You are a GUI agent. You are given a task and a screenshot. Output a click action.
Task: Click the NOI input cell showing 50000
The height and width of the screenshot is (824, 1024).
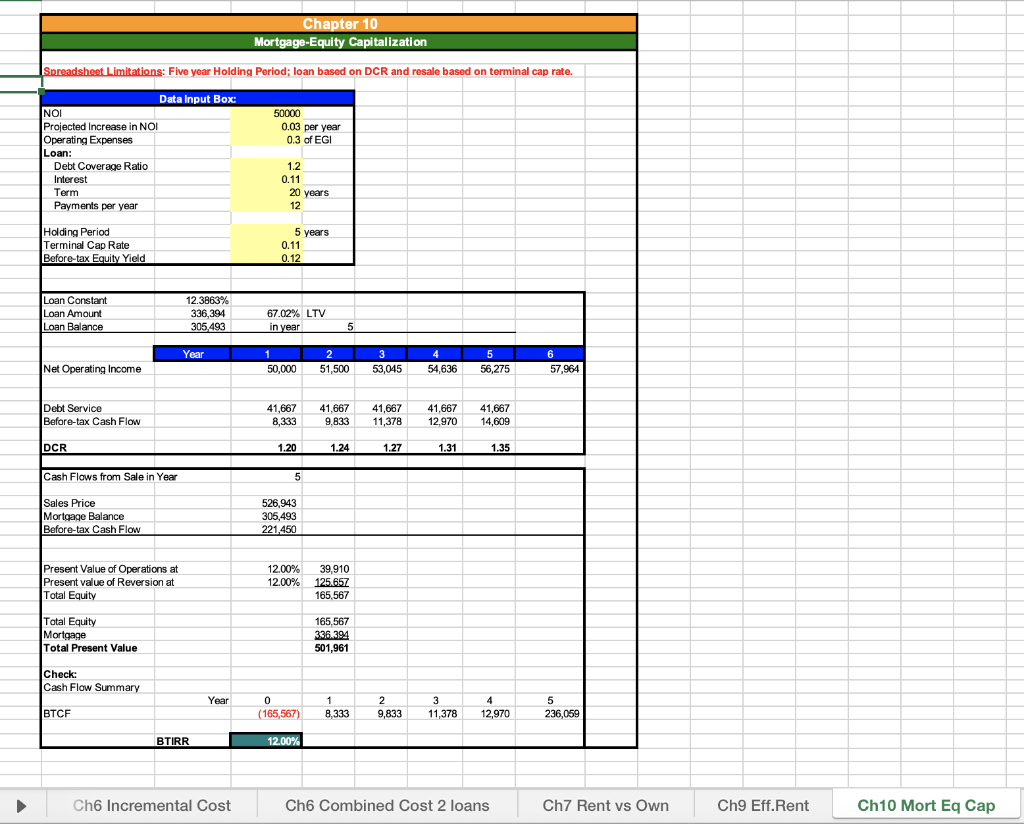point(266,113)
